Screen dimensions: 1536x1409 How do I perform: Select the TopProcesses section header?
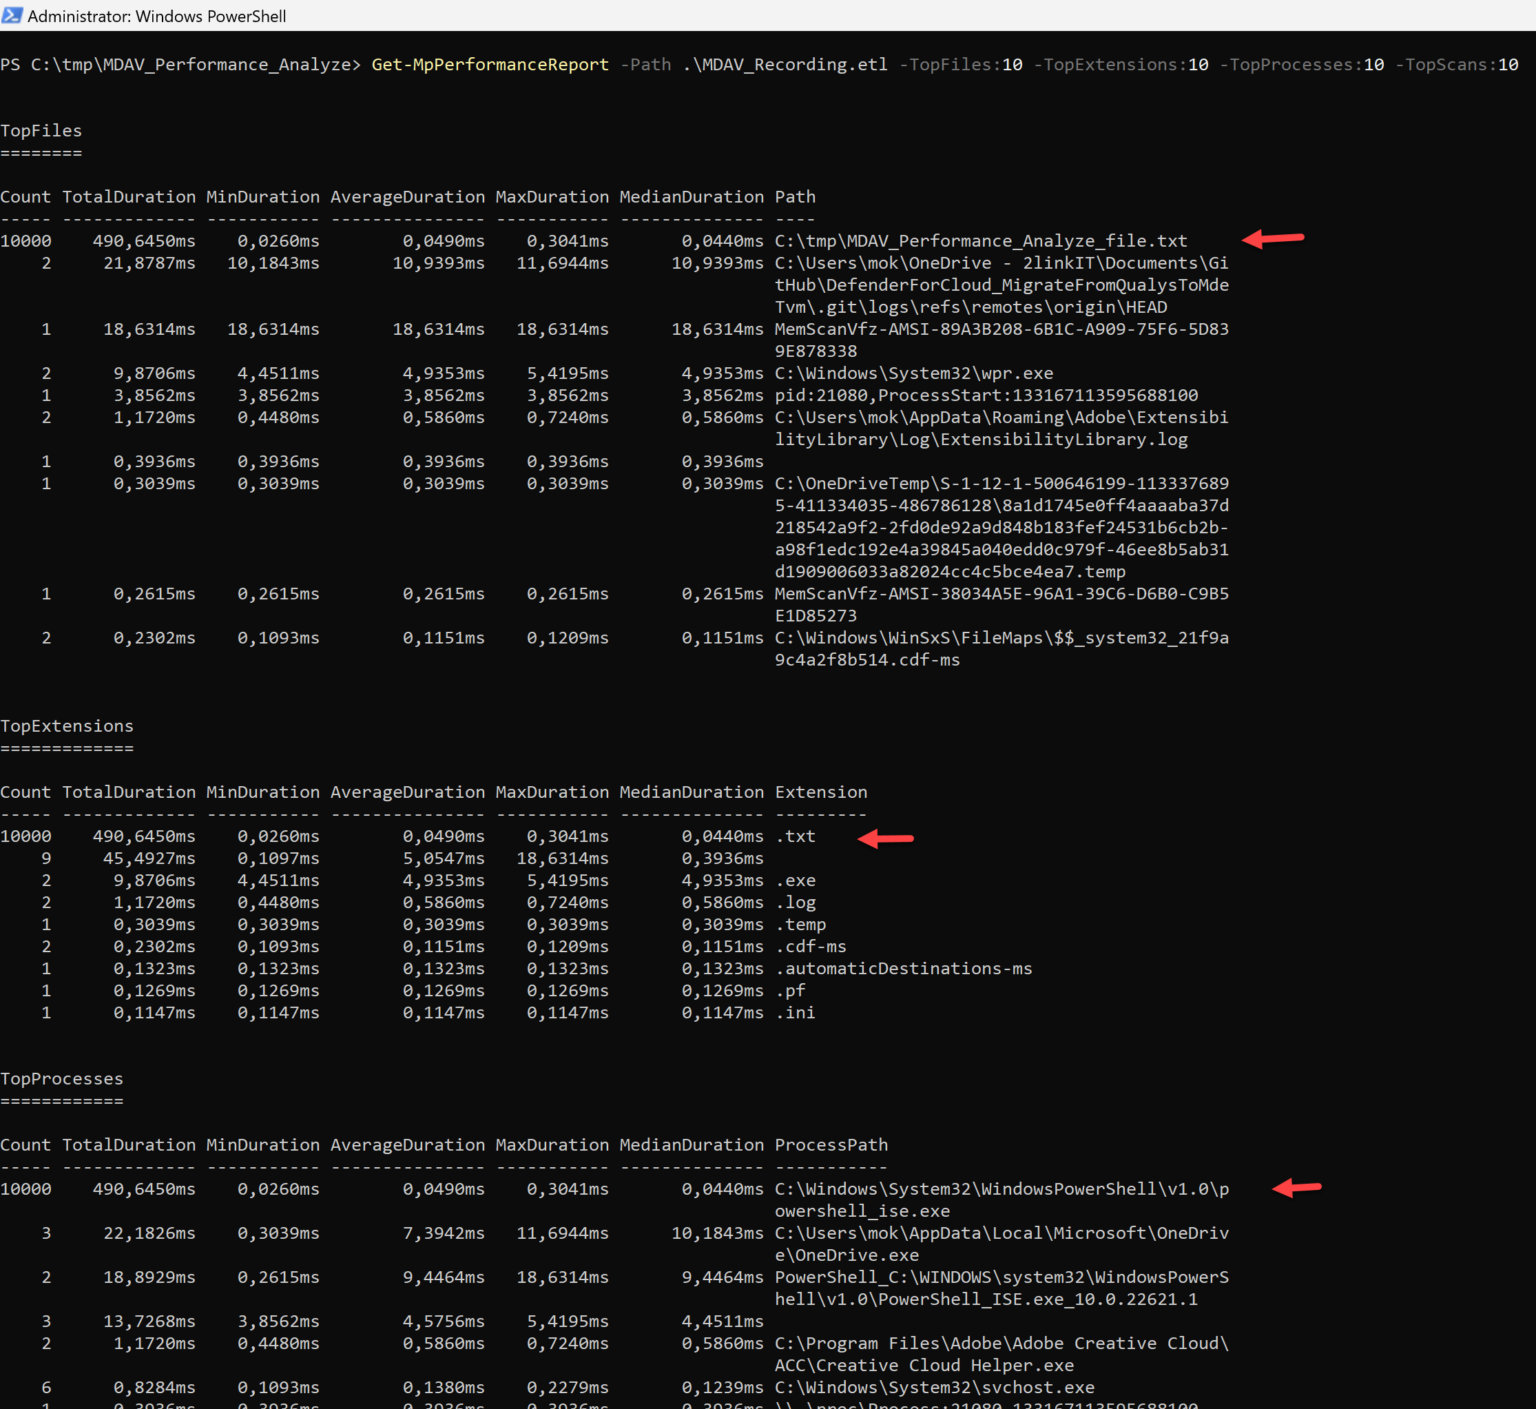pyautogui.click(x=62, y=1078)
